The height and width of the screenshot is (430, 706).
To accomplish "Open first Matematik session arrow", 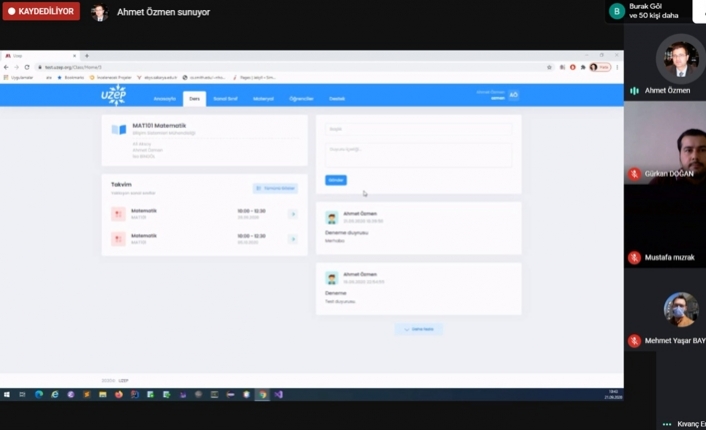I will 293,214.
